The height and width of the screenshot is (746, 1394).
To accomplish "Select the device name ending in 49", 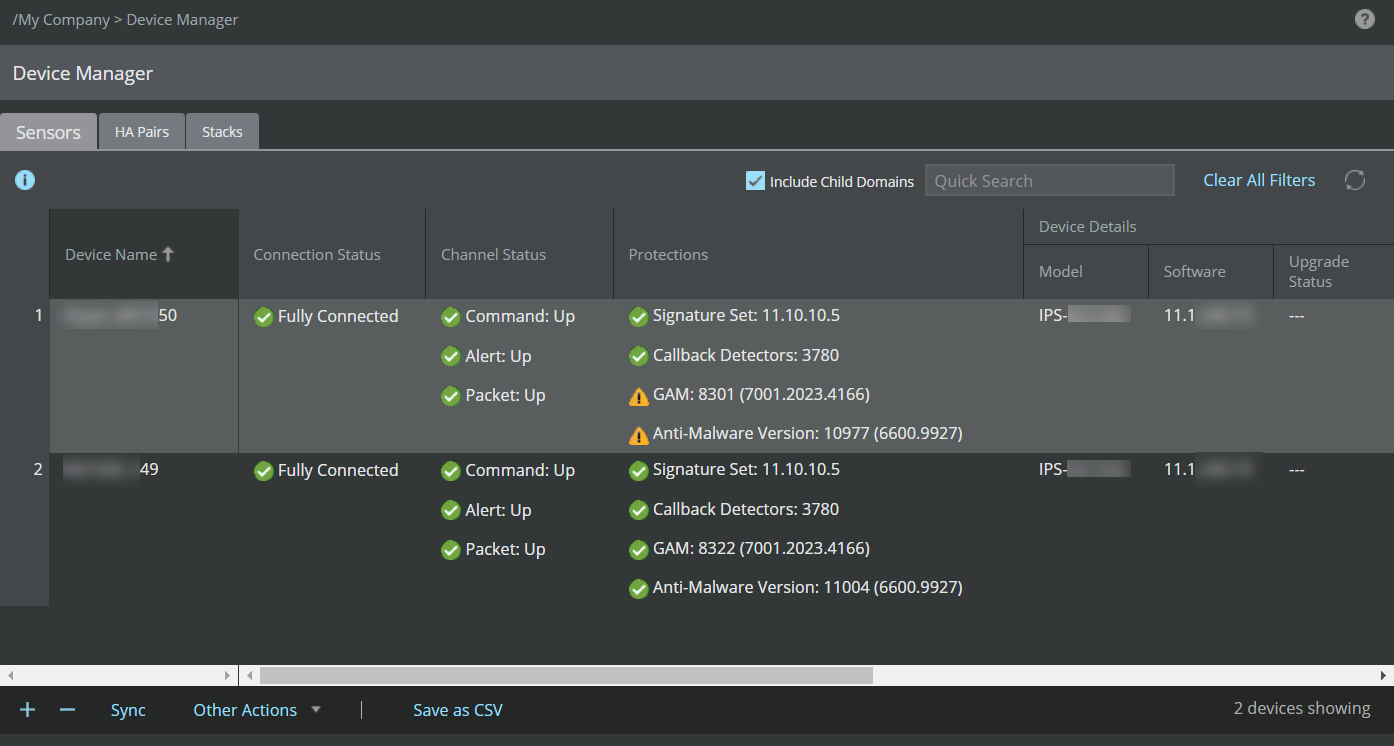I will 111,469.
